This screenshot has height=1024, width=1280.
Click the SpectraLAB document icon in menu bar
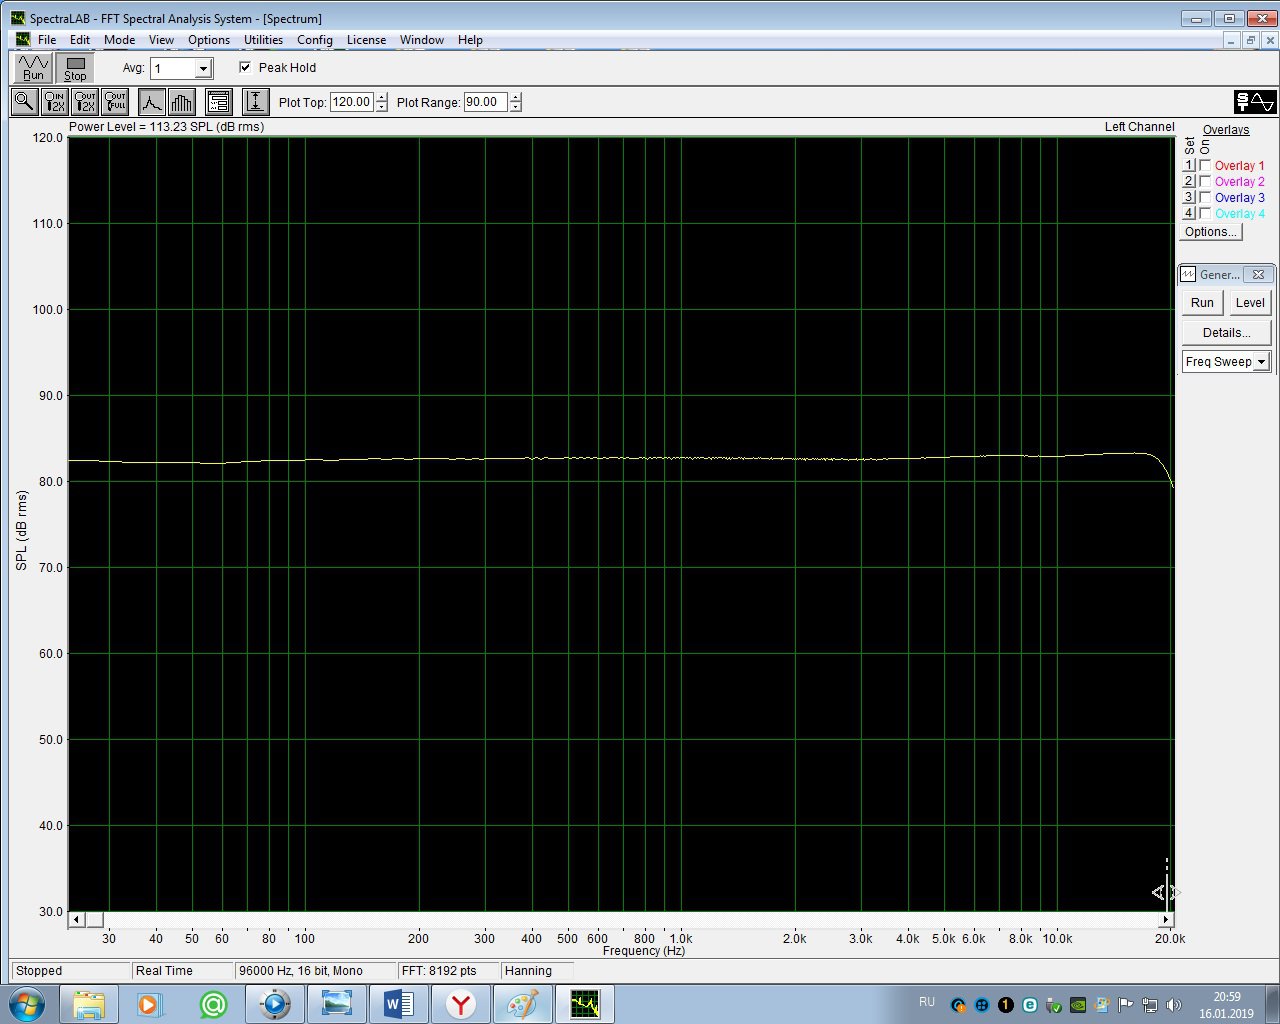22,40
